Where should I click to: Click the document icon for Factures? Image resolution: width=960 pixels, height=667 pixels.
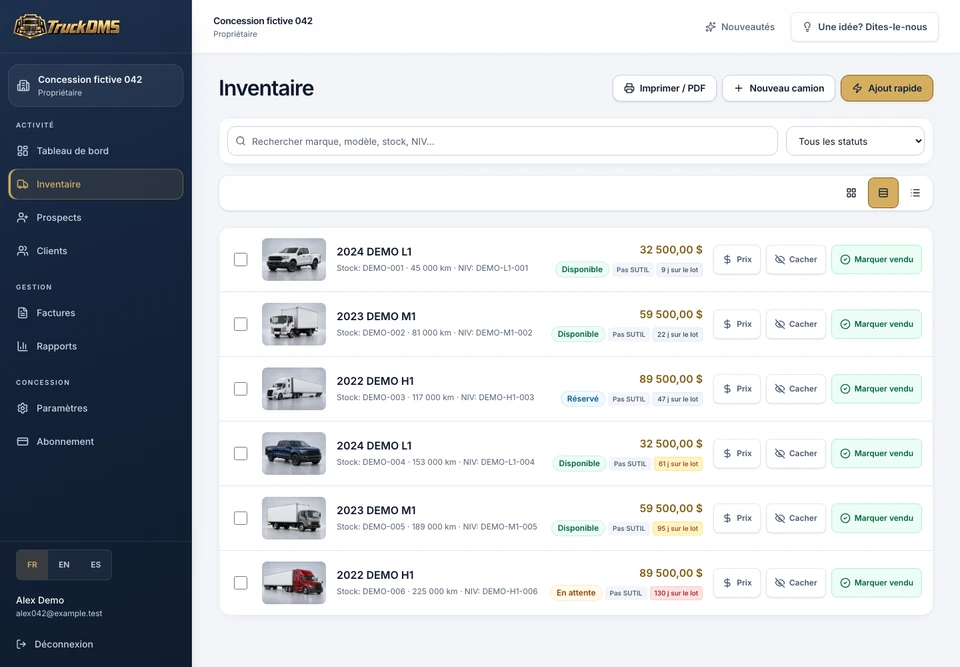[23, 313]
